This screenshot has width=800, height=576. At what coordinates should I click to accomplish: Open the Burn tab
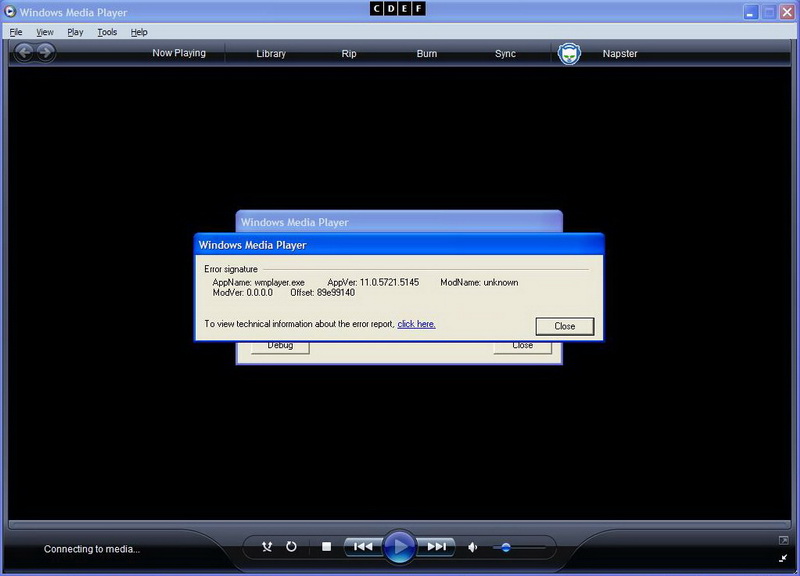[x=427, y=54]
